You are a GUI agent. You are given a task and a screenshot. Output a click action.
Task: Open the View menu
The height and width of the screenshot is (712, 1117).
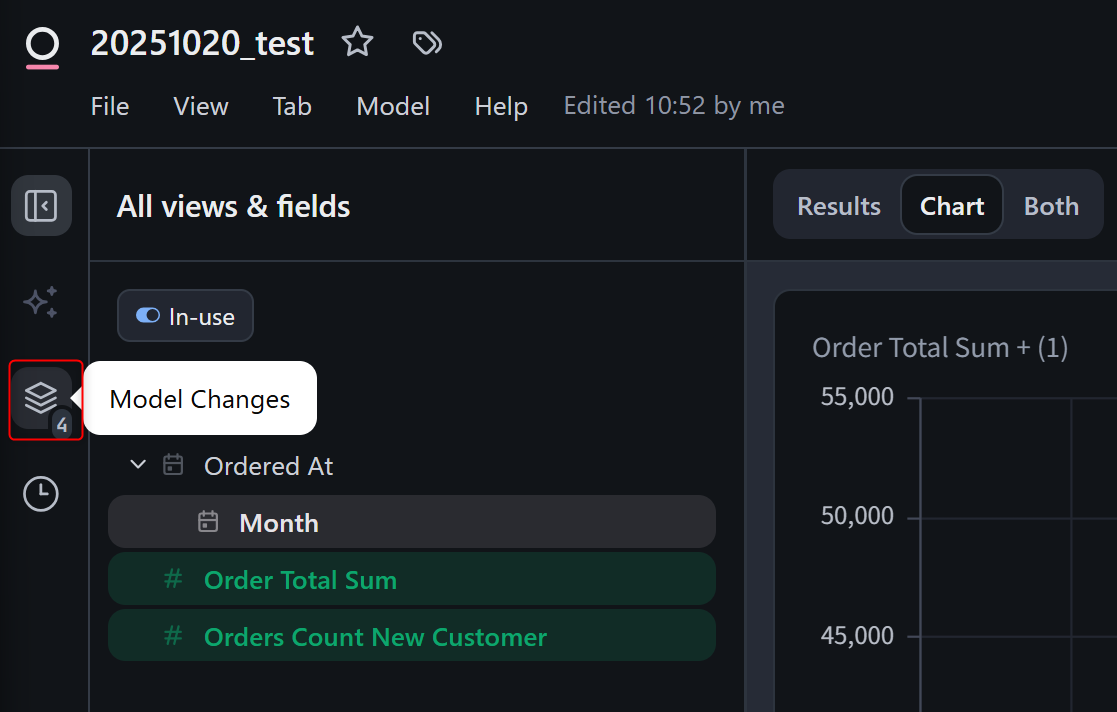201,106
